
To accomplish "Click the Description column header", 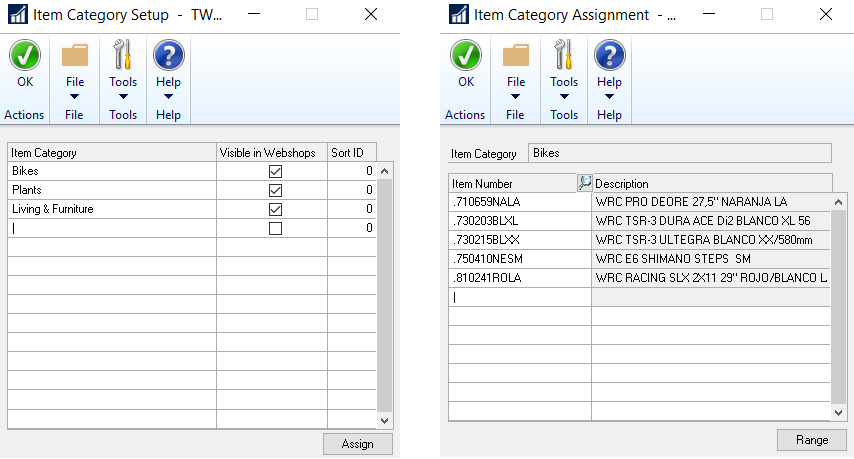I will pos(712,183).
